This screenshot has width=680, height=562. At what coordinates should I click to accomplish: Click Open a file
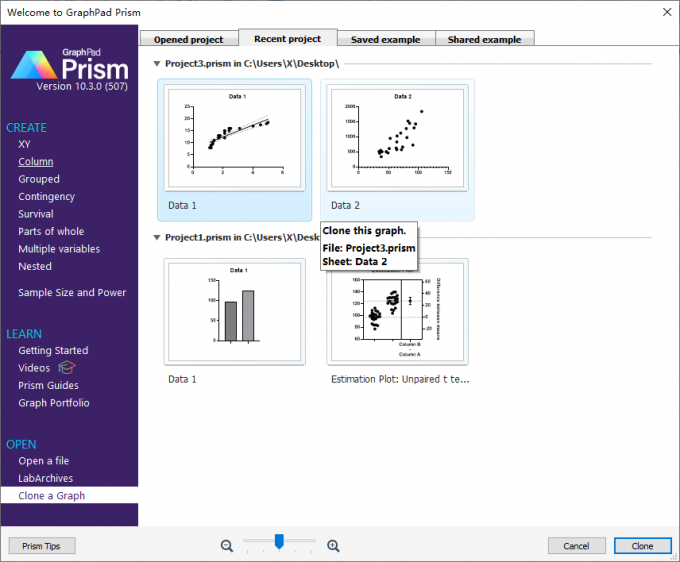coord(43,461)
